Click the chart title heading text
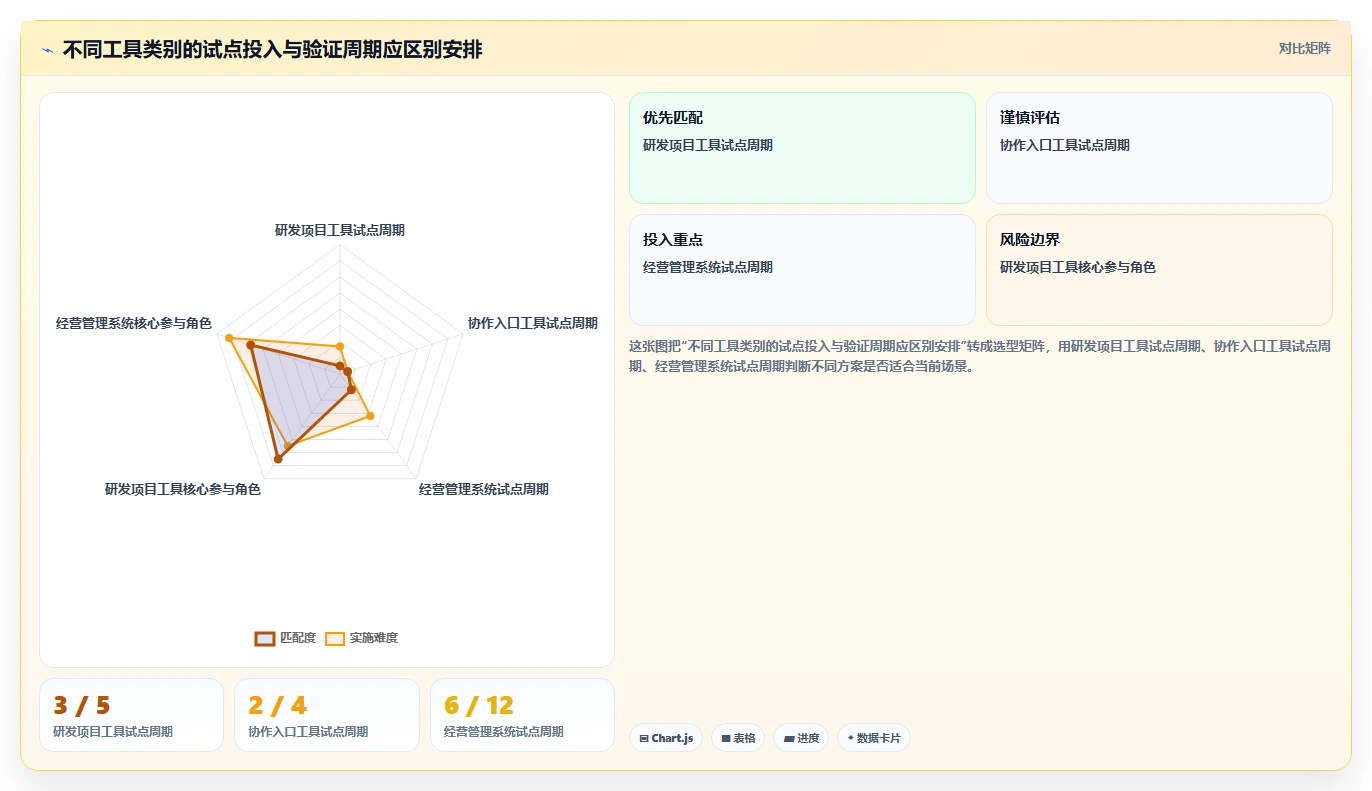 [x=272, y=50]
